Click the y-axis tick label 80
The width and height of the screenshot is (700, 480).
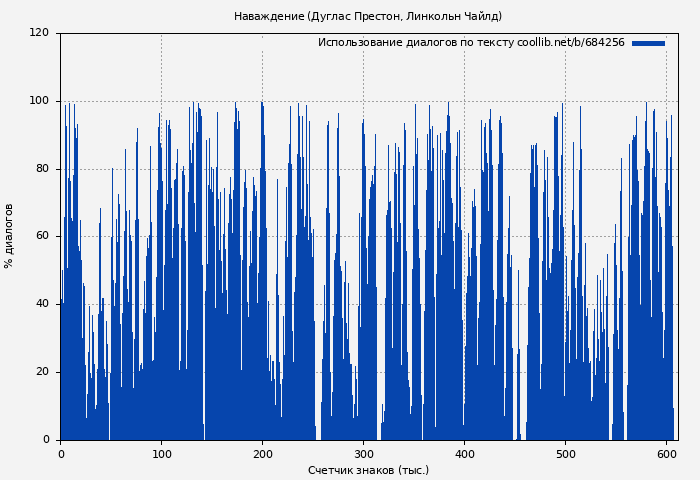(42, 169)
